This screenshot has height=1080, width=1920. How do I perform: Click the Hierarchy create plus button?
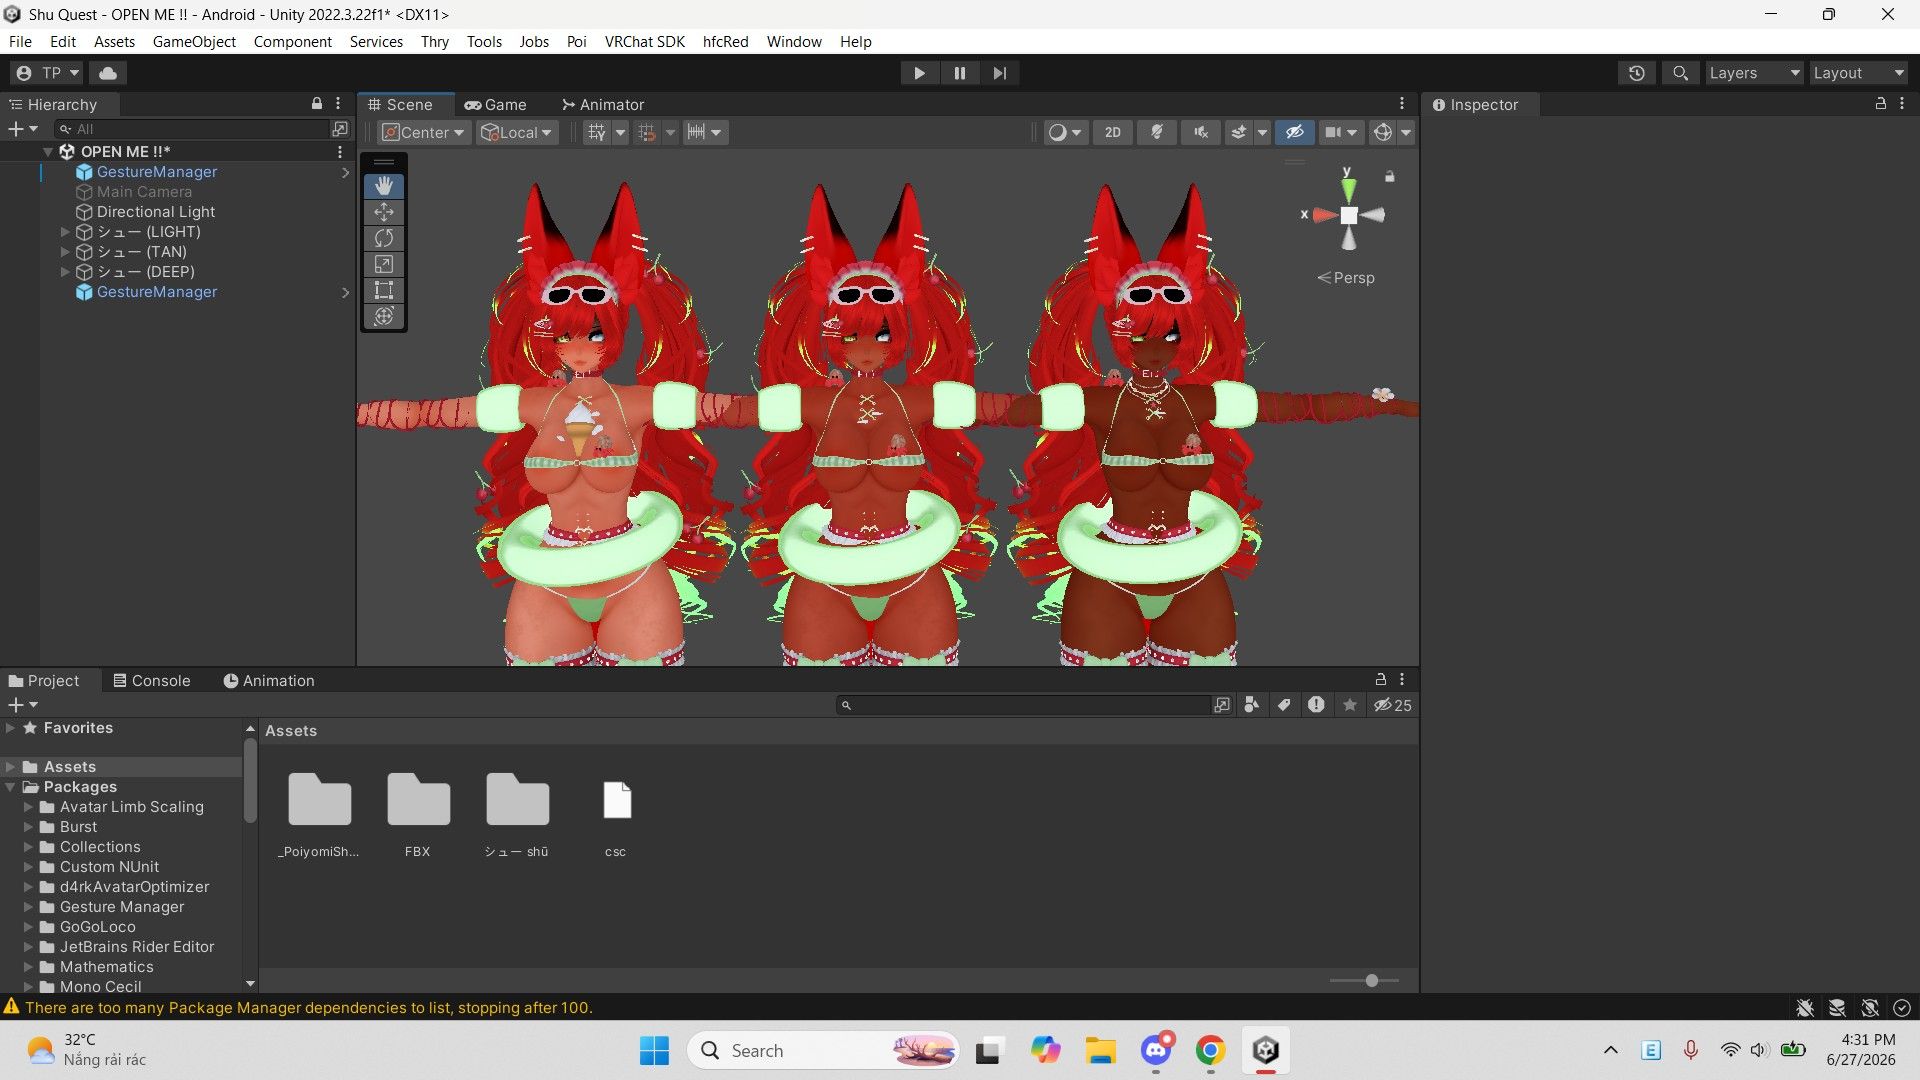pyautogui.click(x=22, y=129)
